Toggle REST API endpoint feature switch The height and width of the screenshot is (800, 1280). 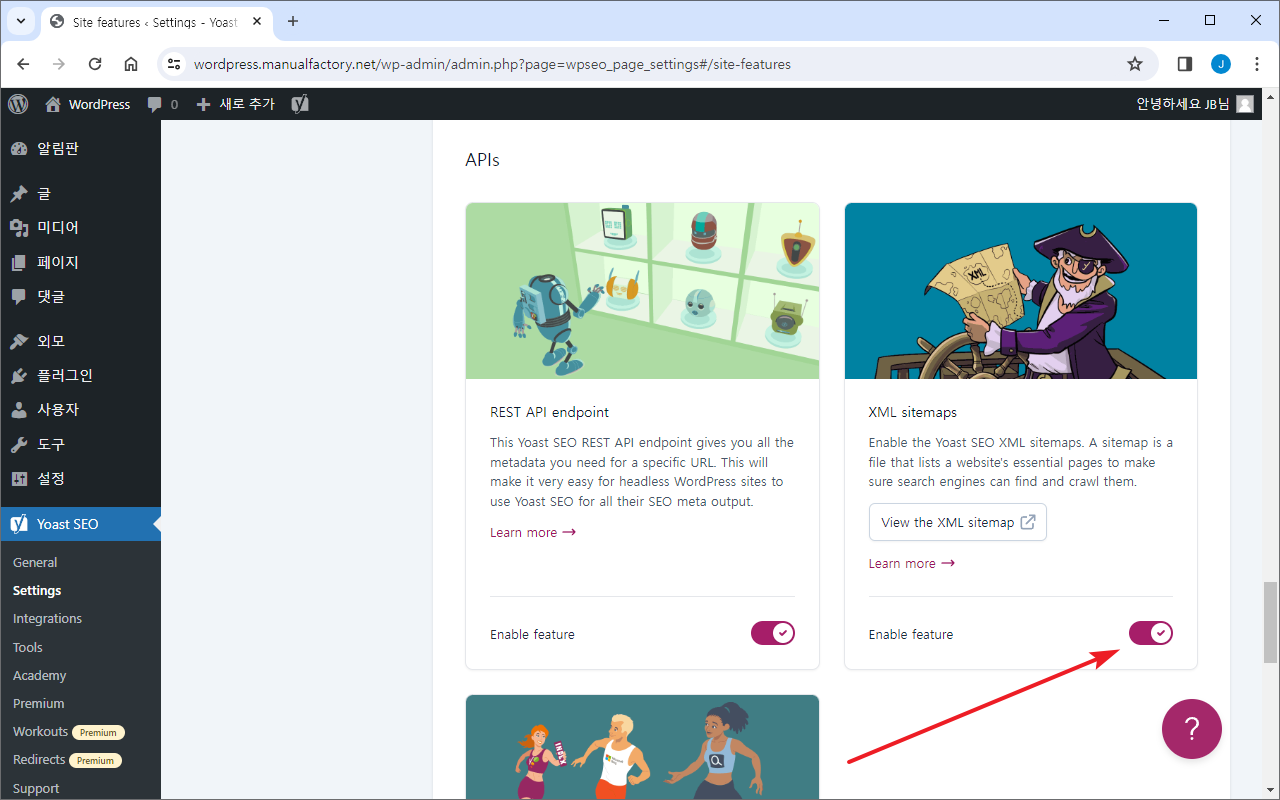coord(772,633)
